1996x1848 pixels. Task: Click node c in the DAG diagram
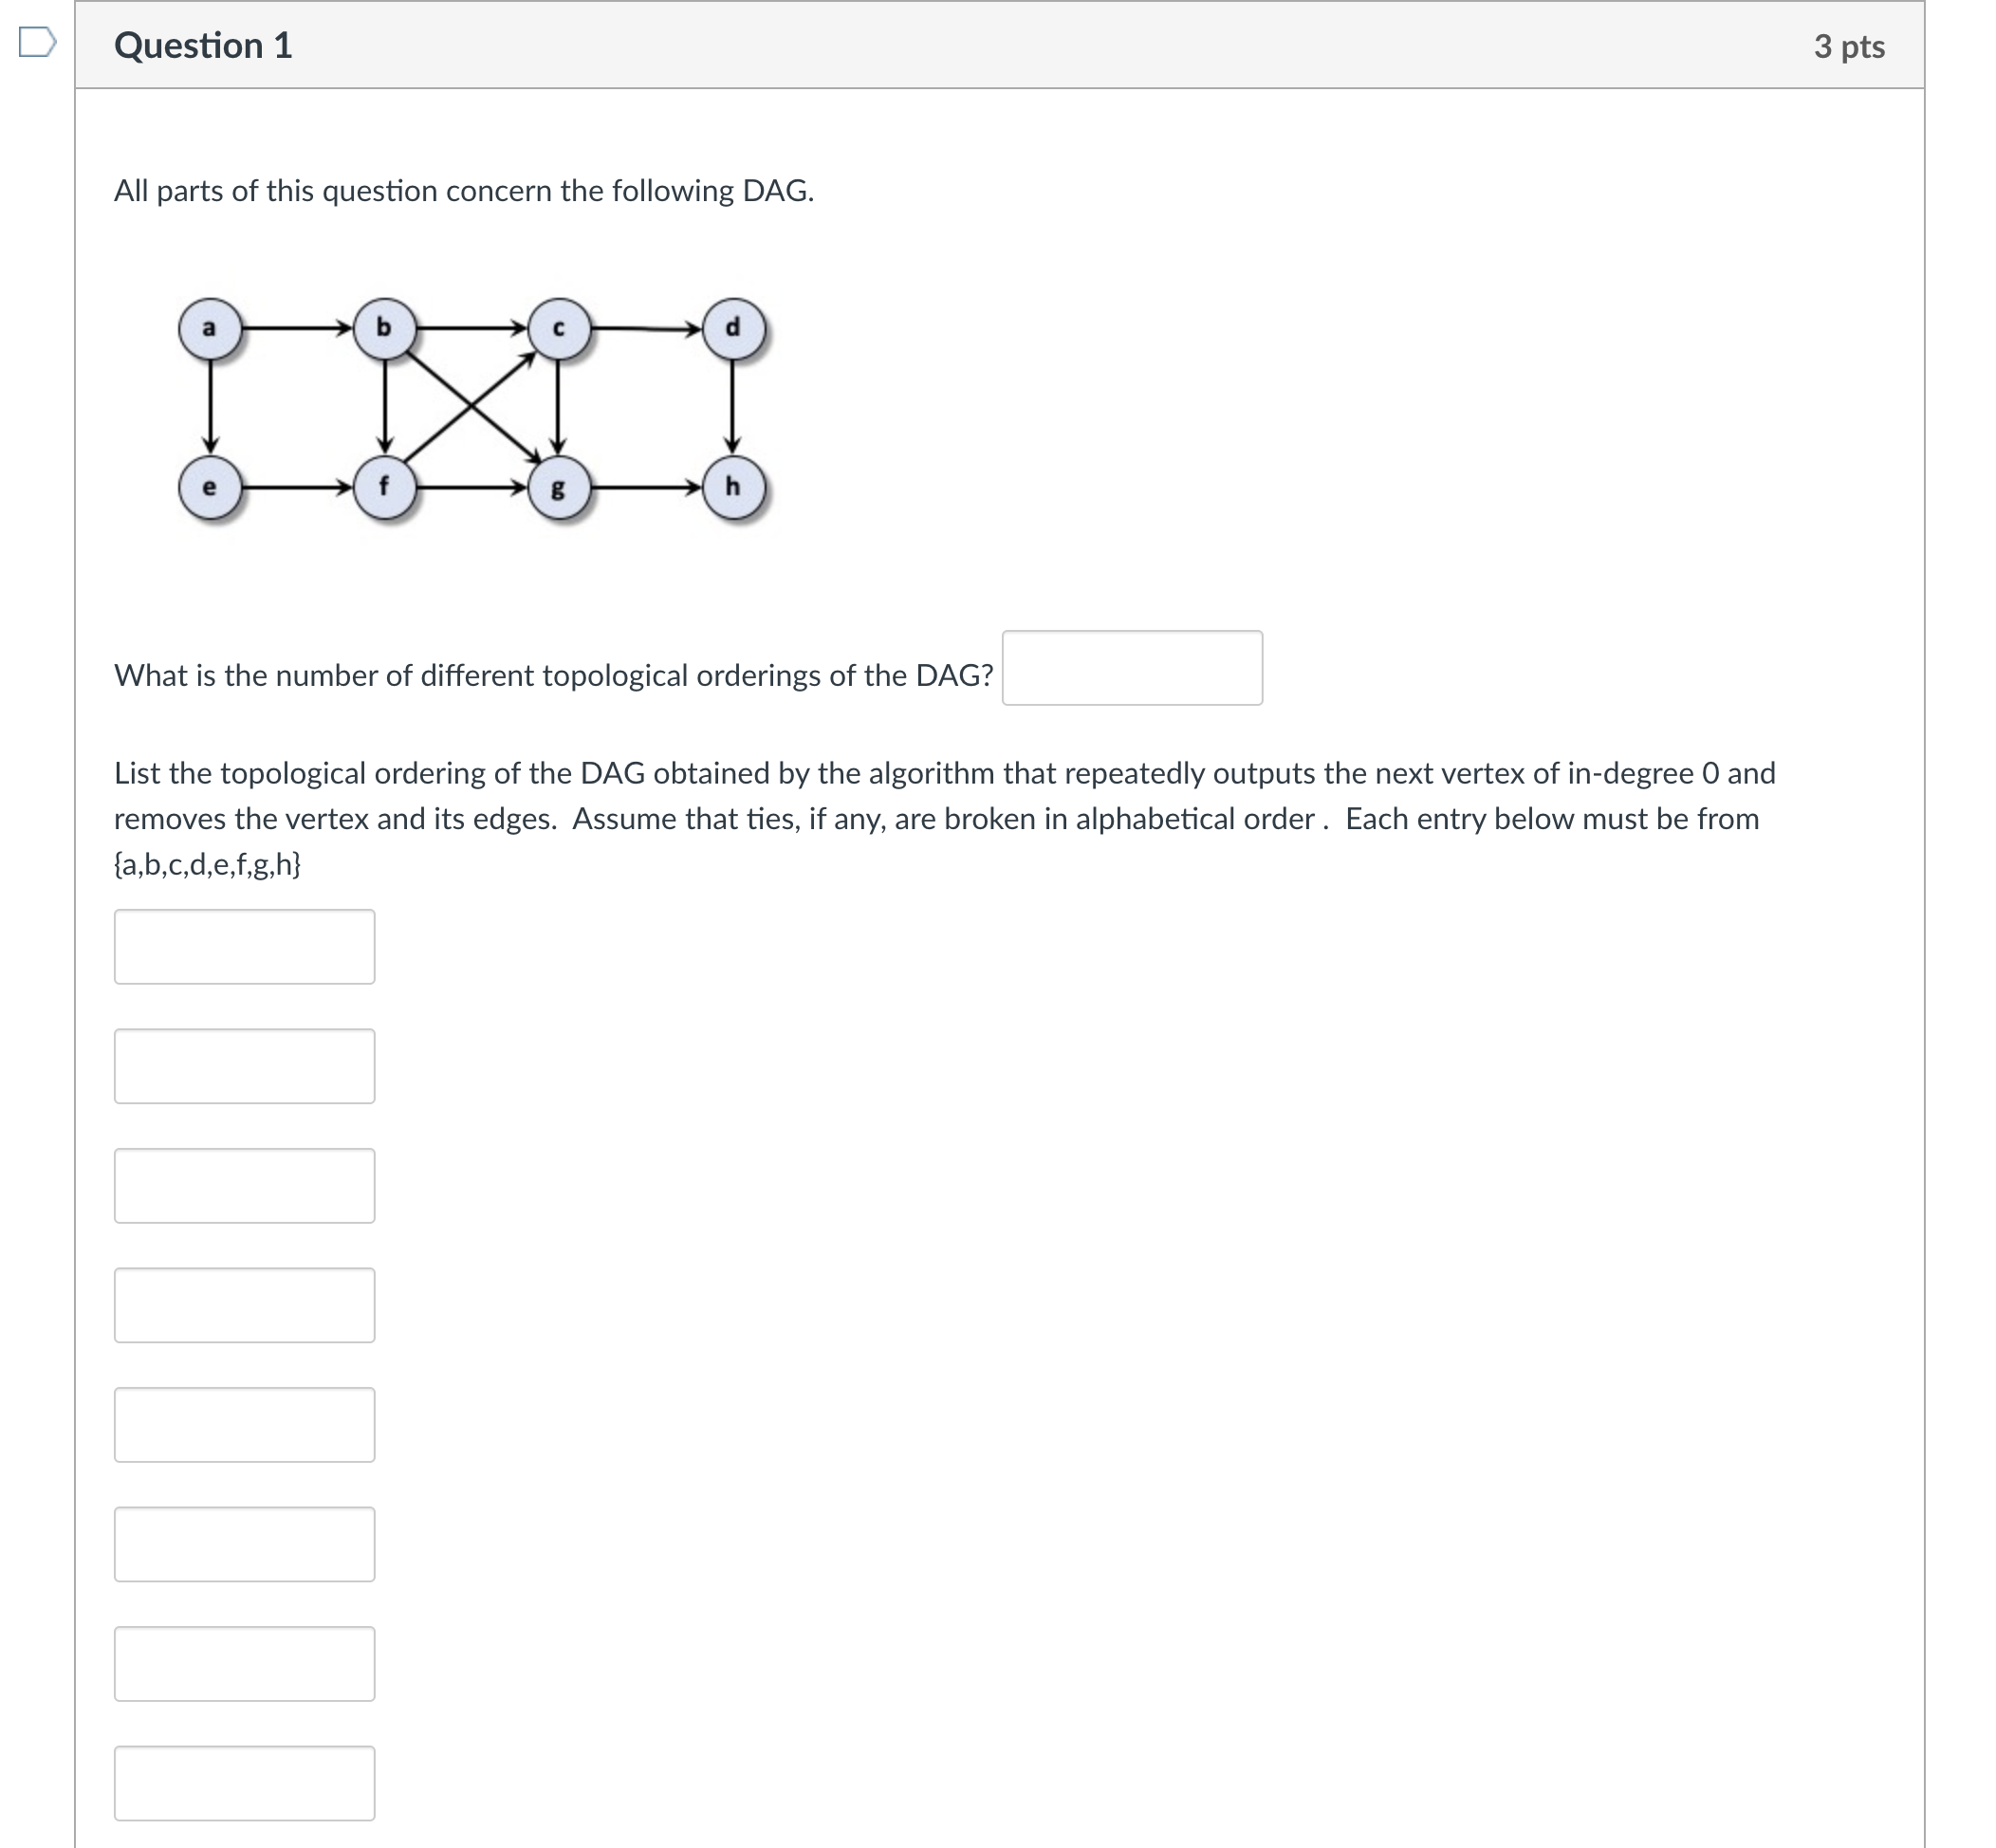559,329
